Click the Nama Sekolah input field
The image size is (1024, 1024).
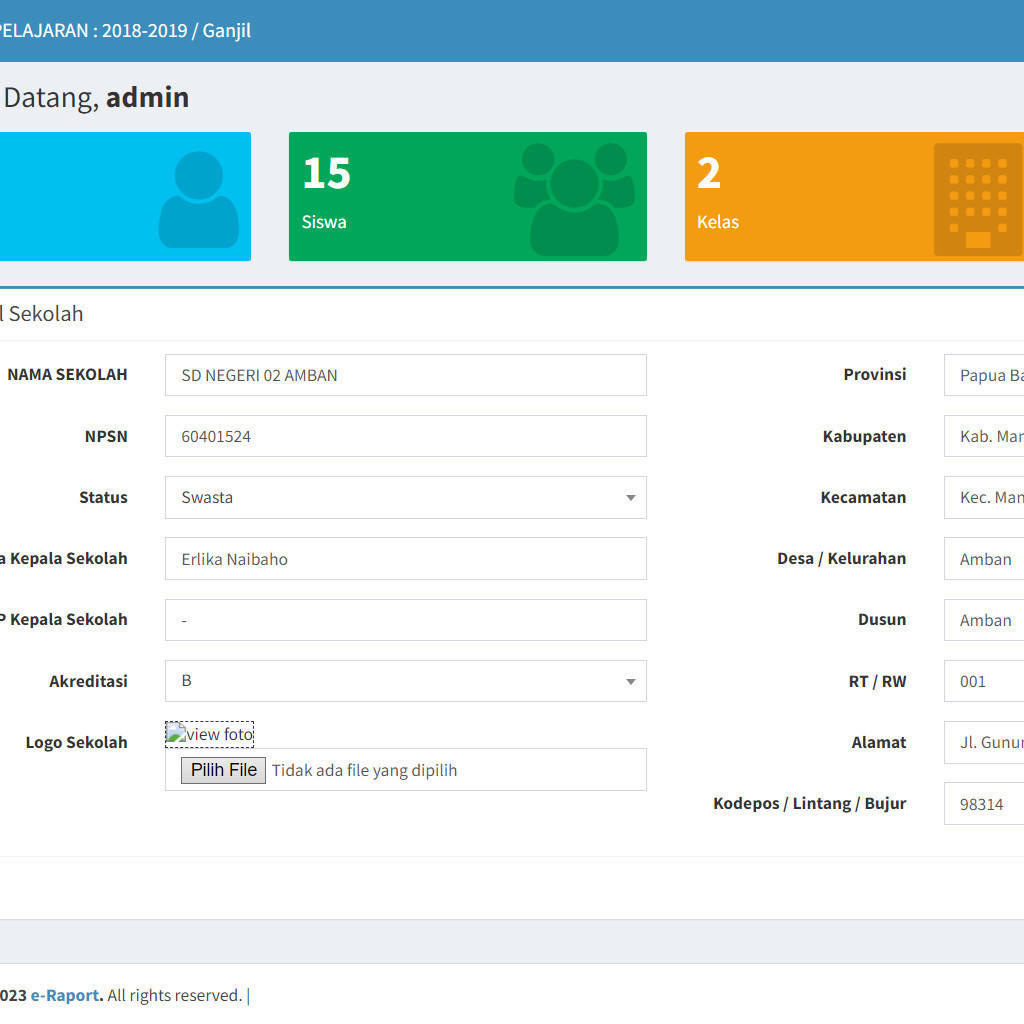pos(406,375)
